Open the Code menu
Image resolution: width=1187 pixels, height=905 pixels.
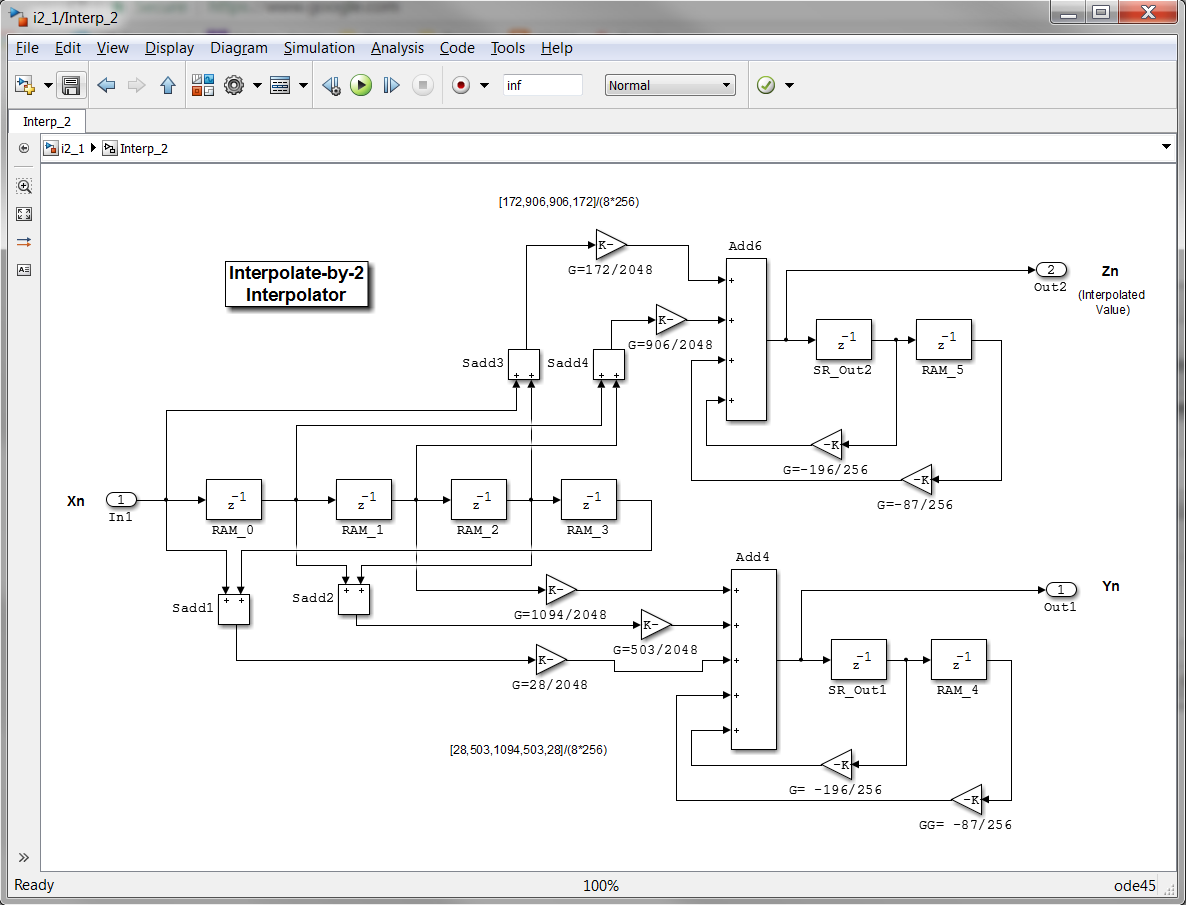click(x=457, y=48)
